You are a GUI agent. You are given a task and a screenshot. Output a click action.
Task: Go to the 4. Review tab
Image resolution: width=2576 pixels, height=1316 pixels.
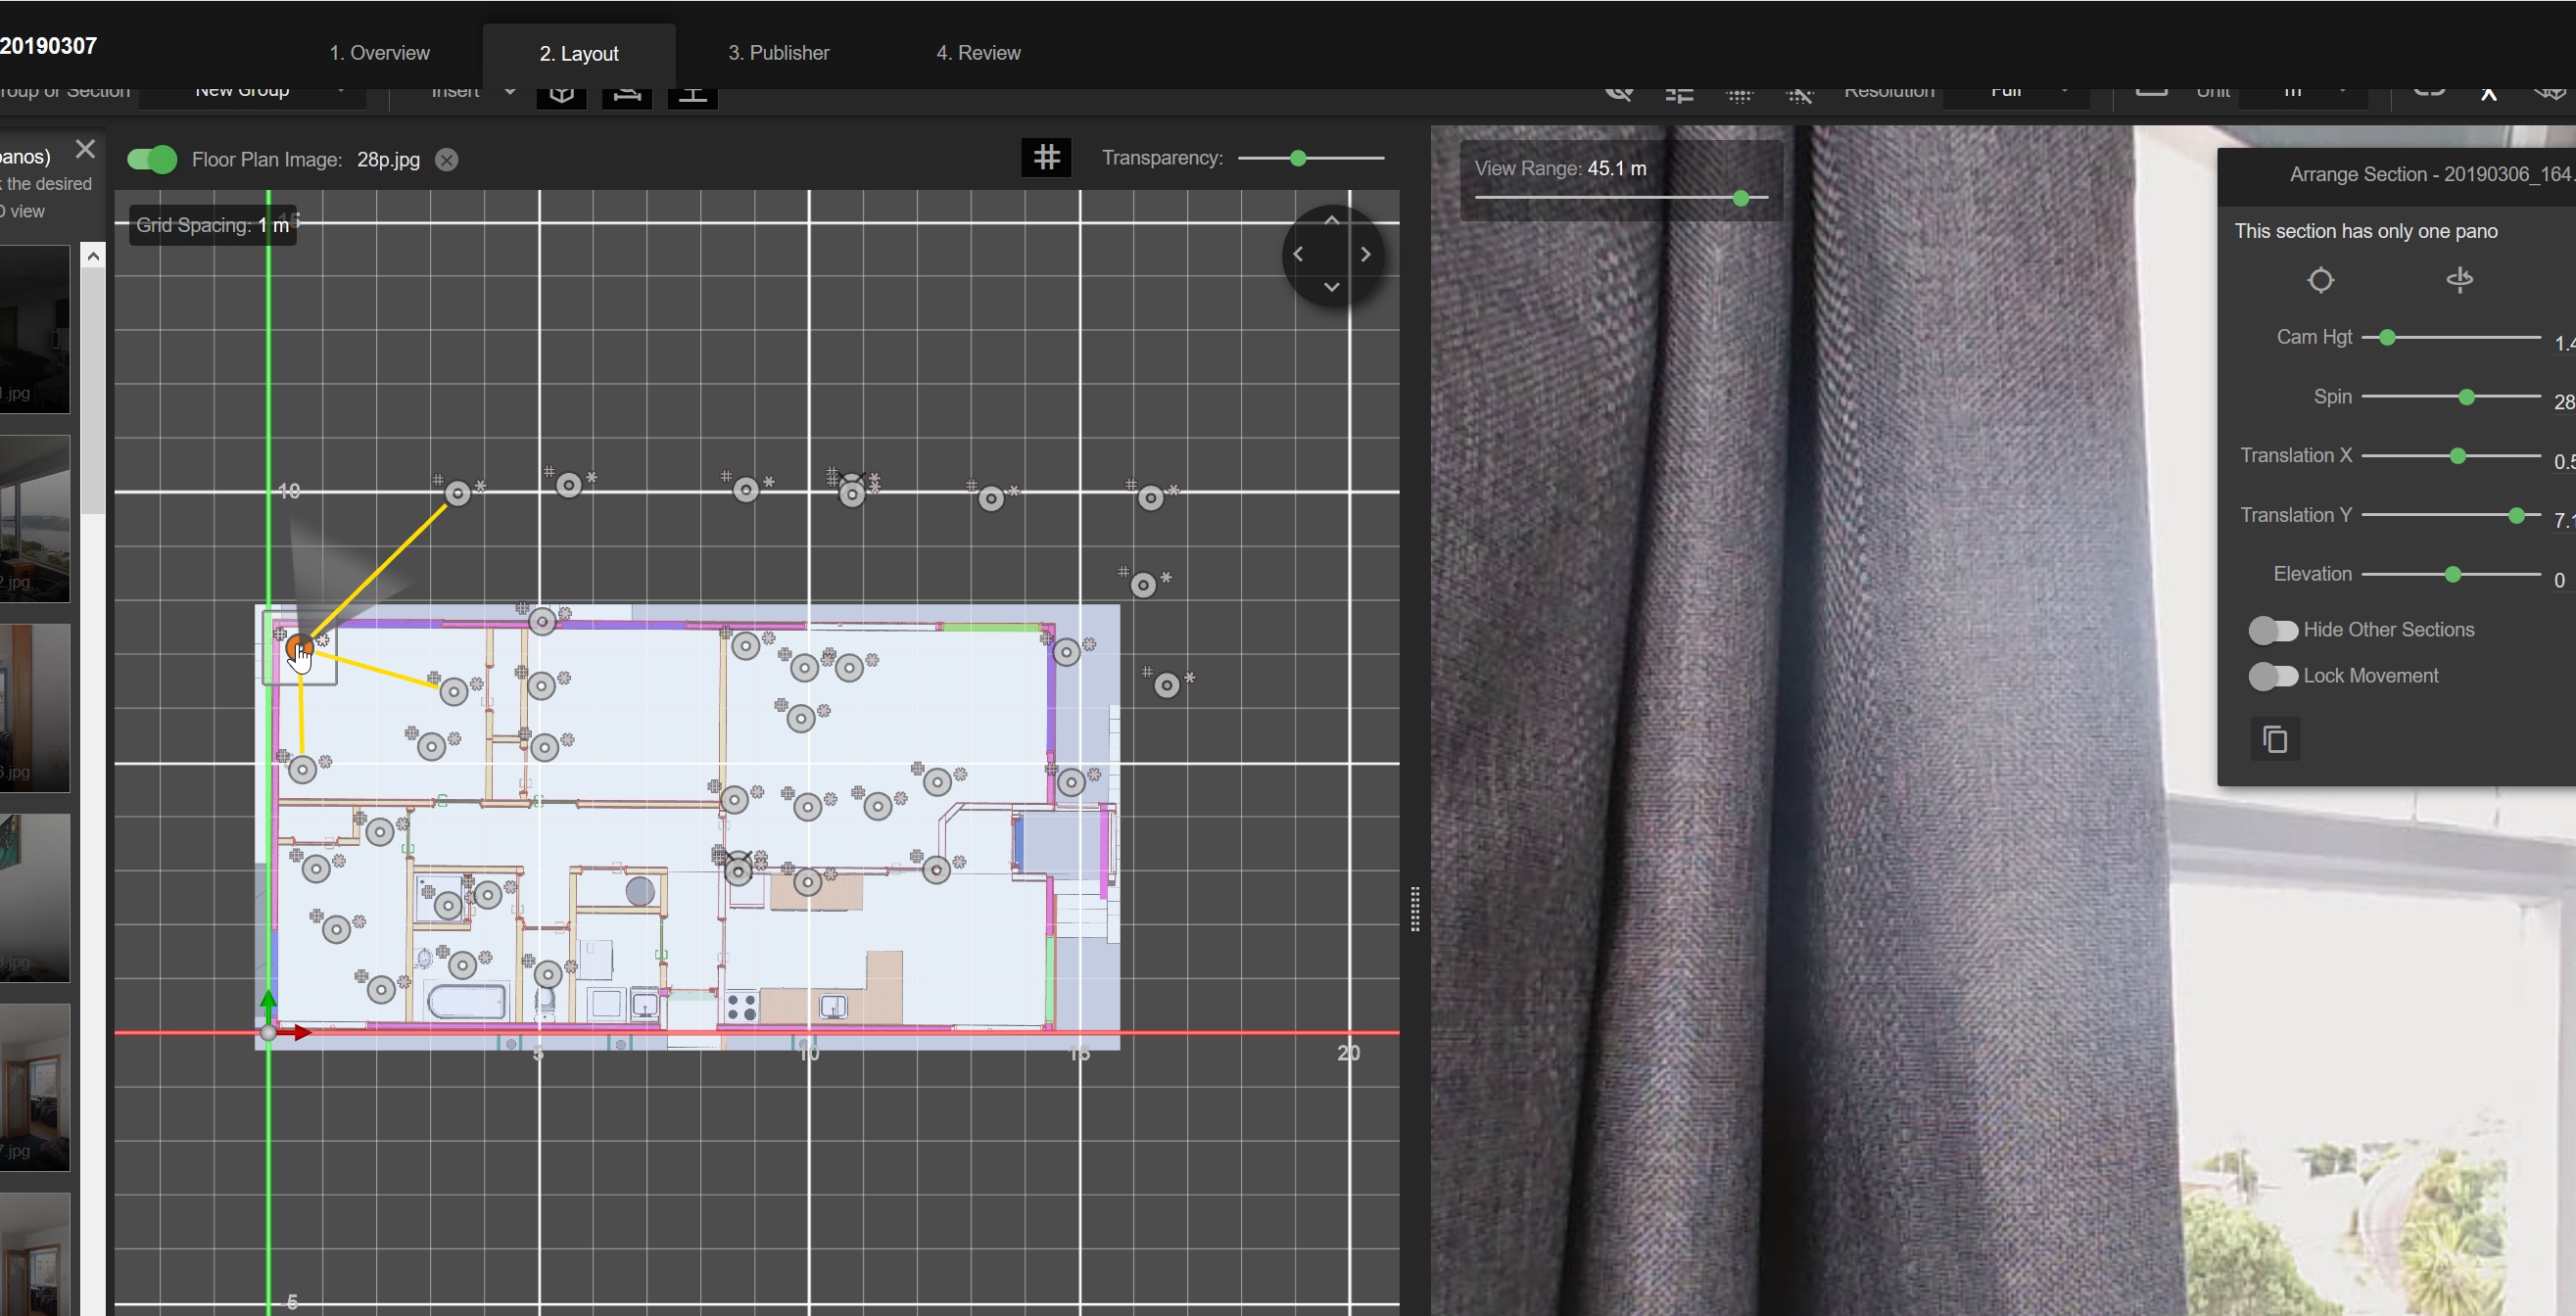coord(977,53)
